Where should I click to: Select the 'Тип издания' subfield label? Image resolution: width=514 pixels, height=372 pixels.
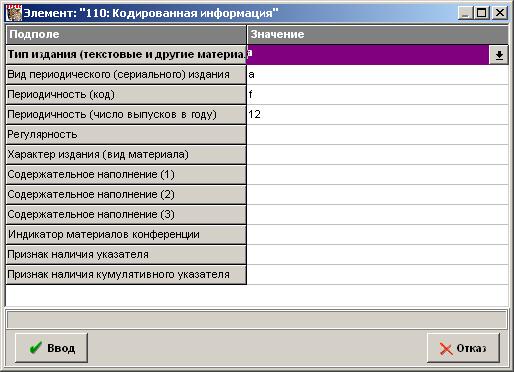coord(126,55)
